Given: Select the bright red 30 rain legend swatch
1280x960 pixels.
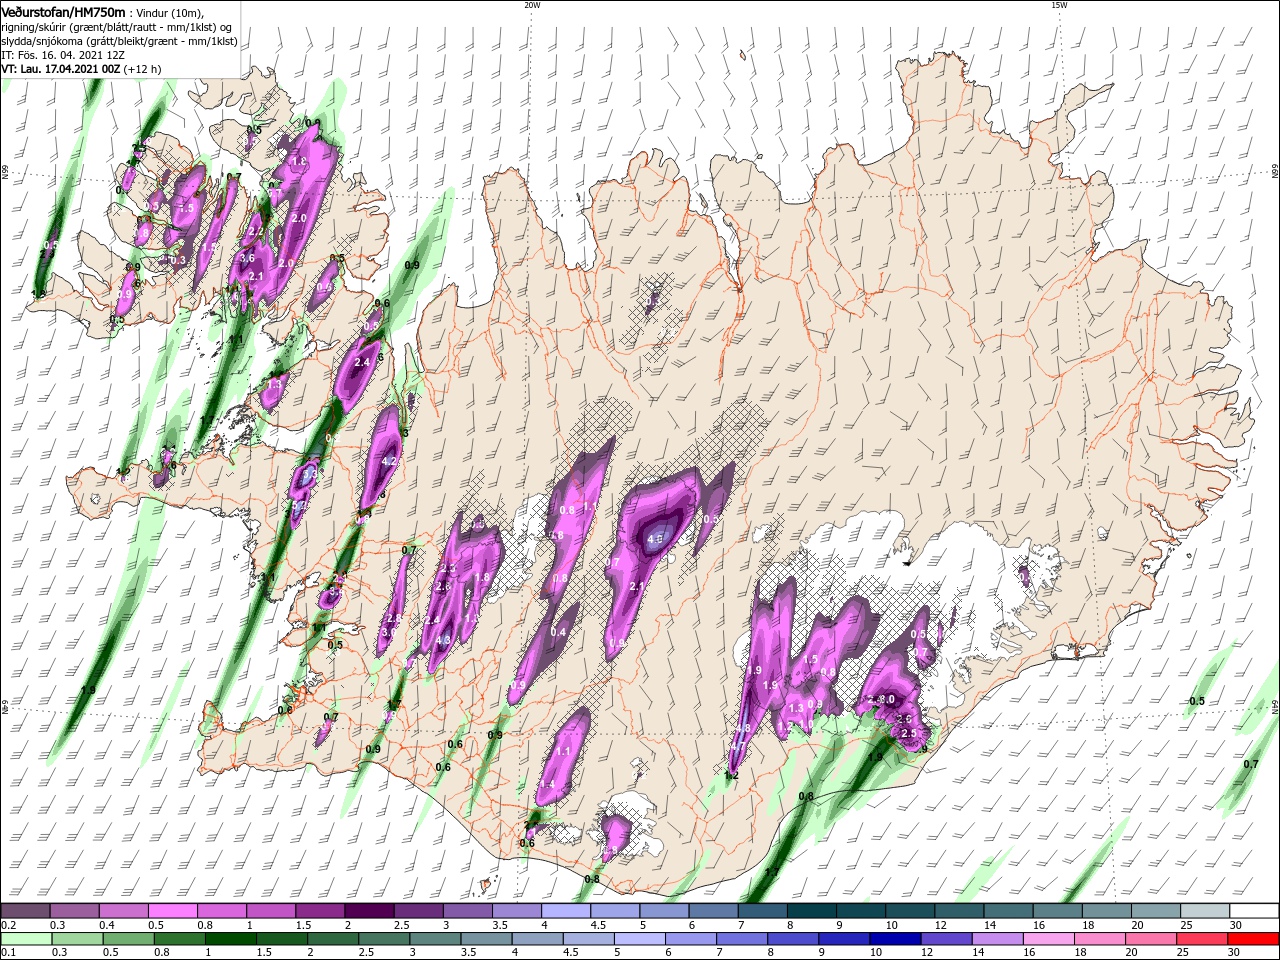Looking at the screenshot, I should pyautogui.click(x=1253, y=939).
